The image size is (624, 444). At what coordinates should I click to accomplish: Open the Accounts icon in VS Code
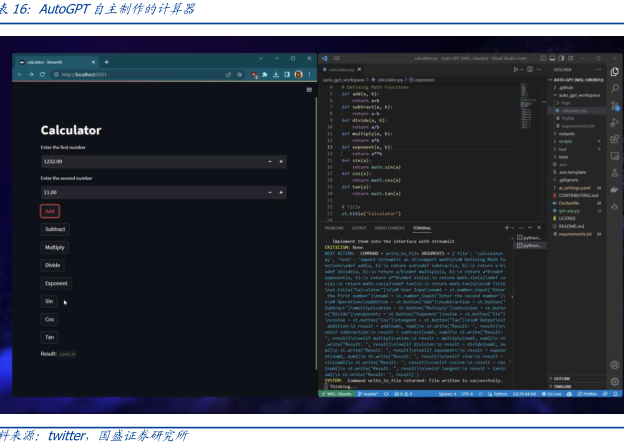point(613,365)
